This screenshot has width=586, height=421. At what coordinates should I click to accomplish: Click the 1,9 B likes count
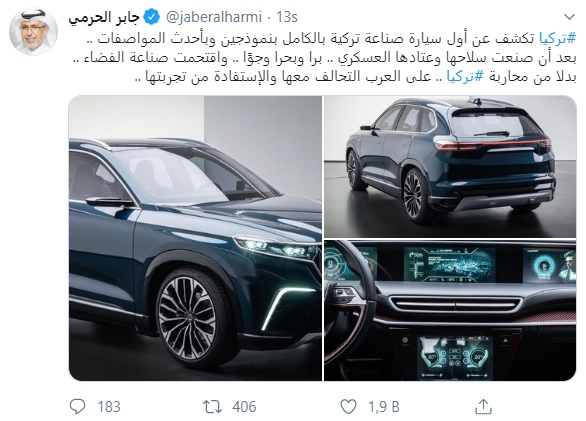(x=384, y=407)
